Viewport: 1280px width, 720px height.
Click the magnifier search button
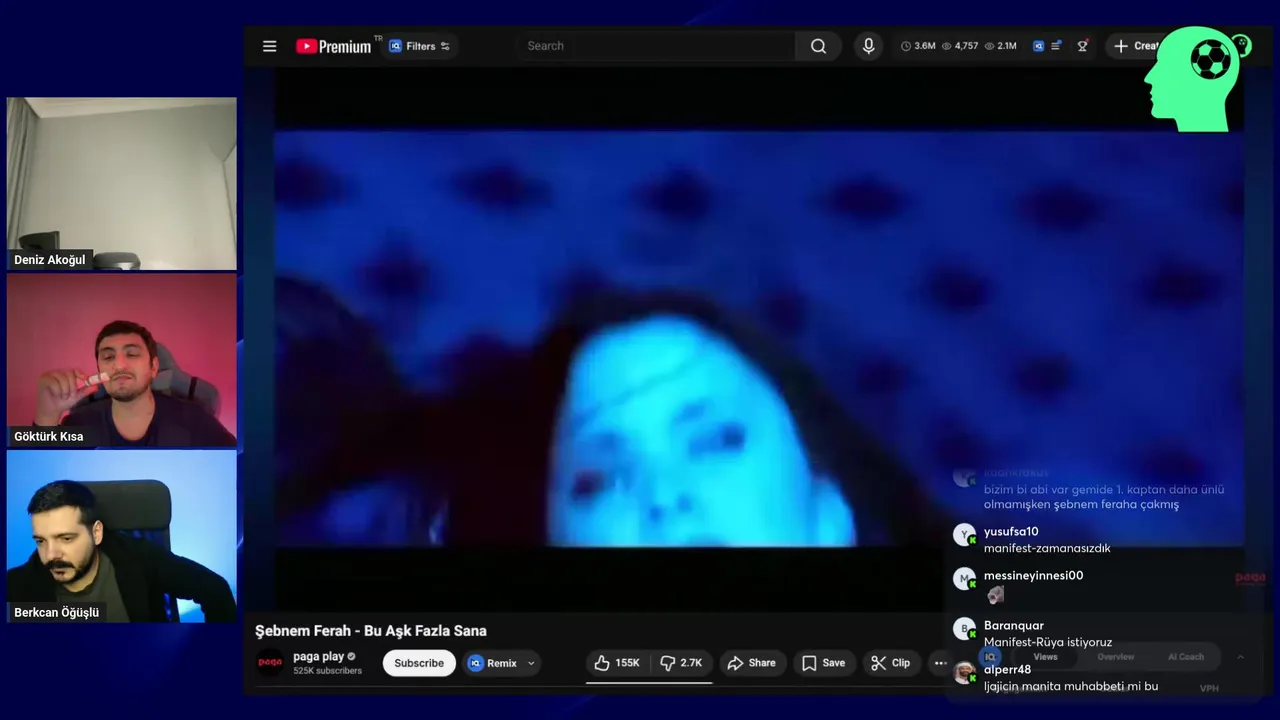coord(818,46)
